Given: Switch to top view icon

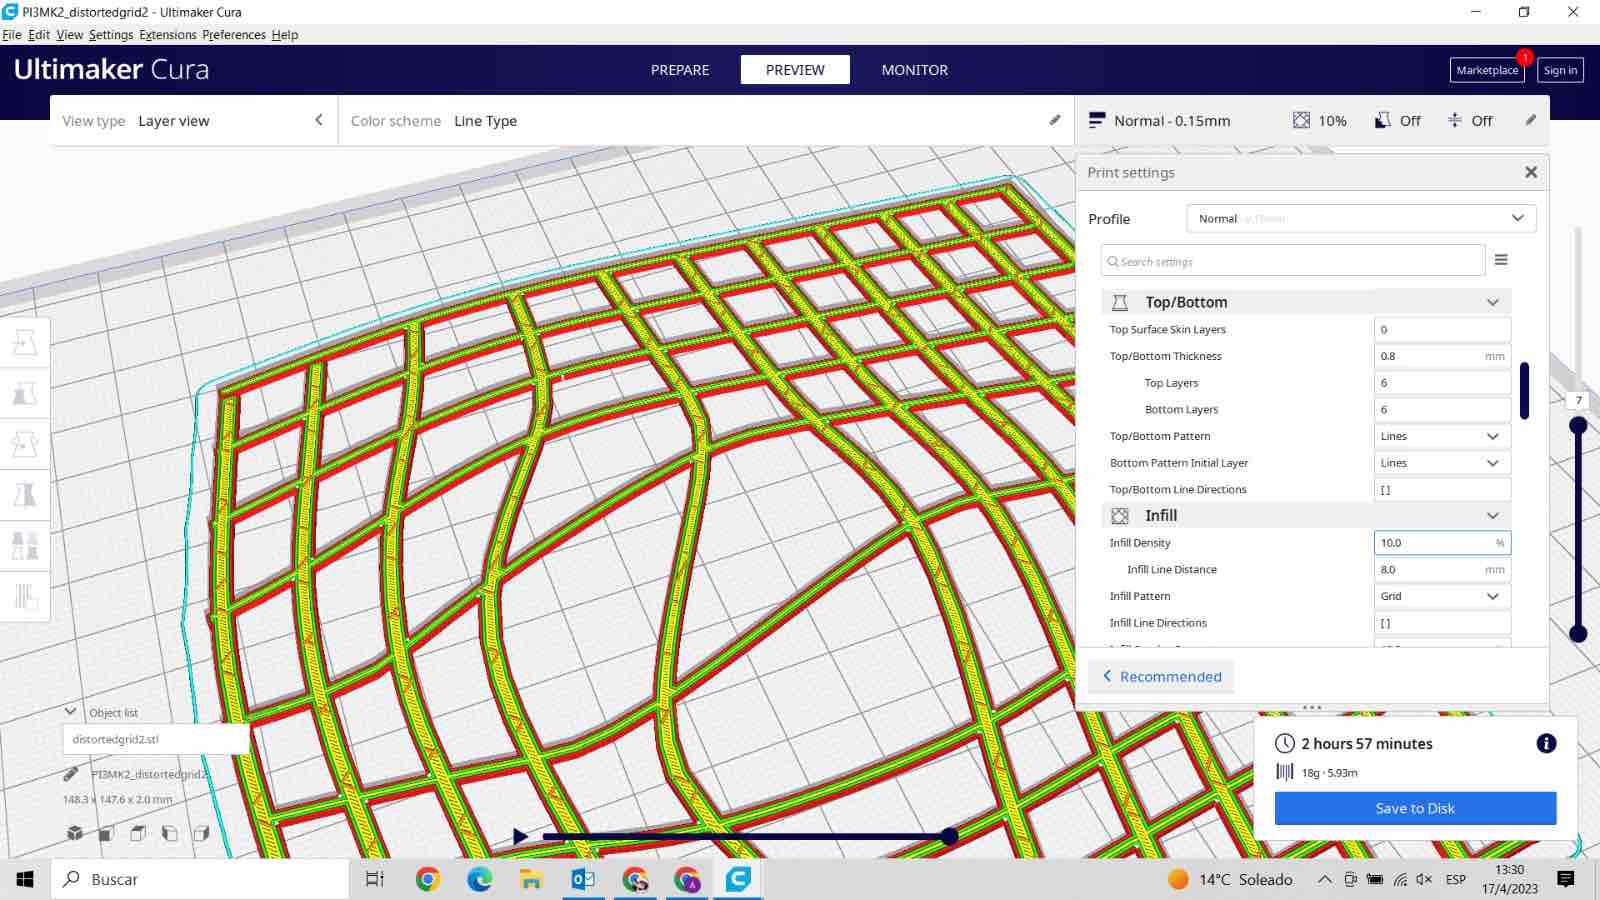Looking at the screenshot, I should (x=138, y=833).
